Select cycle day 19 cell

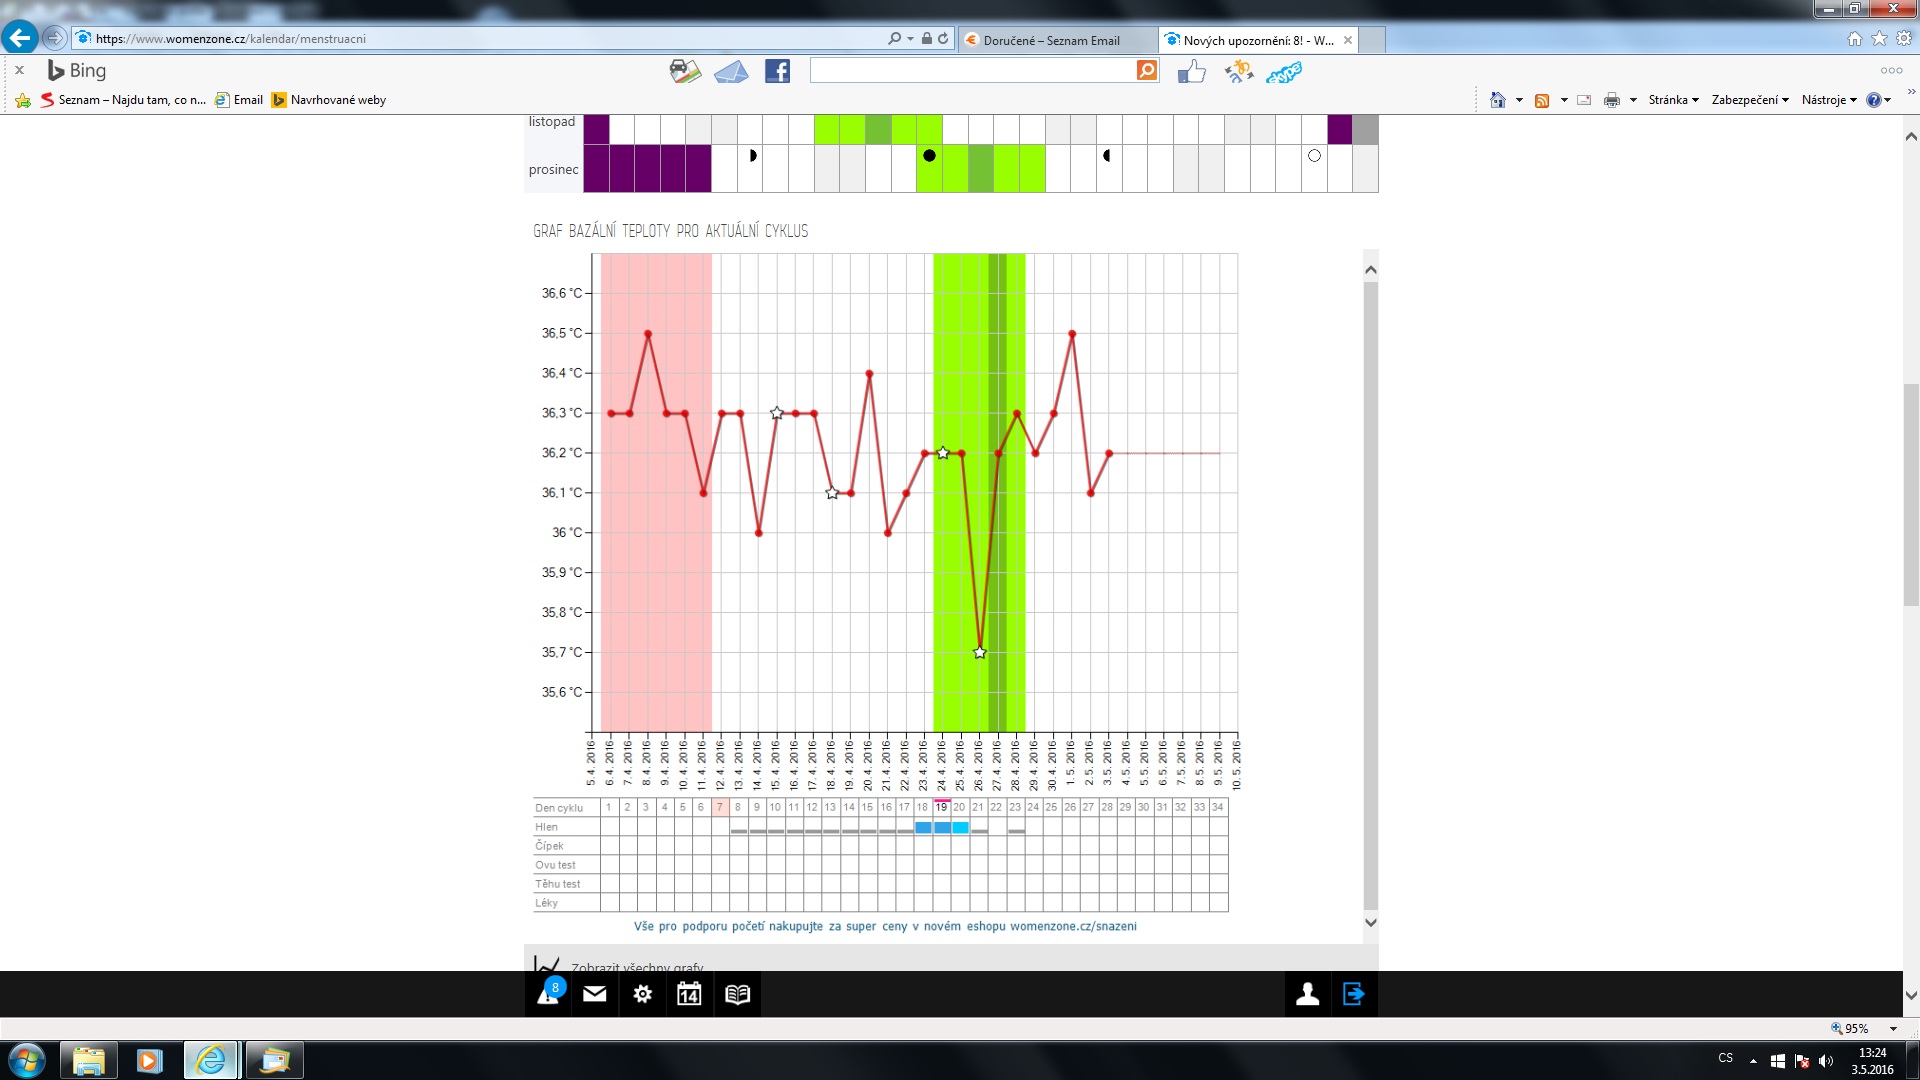pyautogui.click(x=941, y=807)
